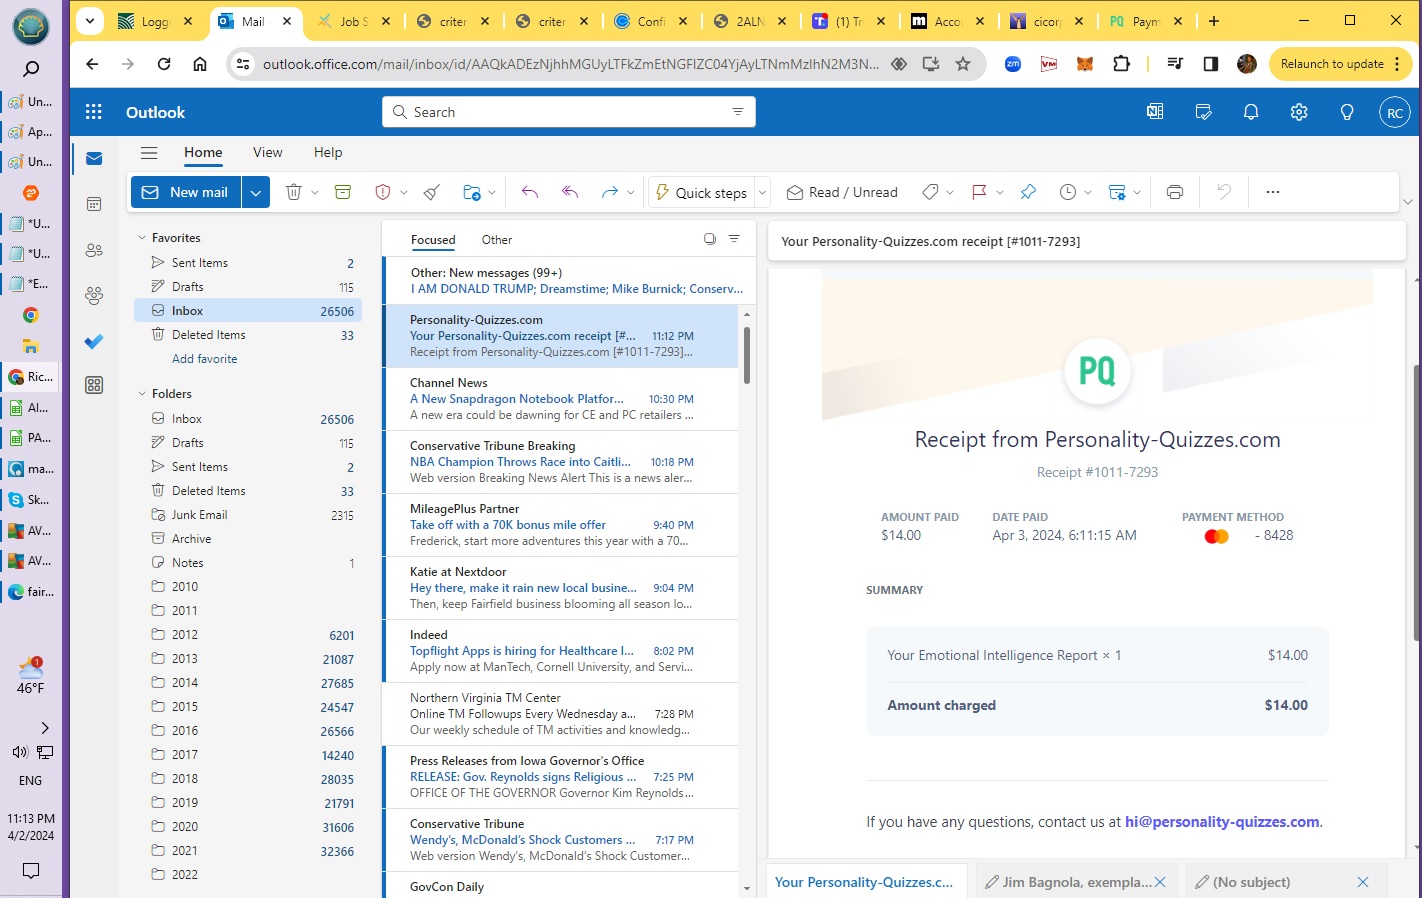Open notifications bell
Image resolution: width=1422 pixels, height=898 pixels.
pyautogui.click(x=1251, y=112)
